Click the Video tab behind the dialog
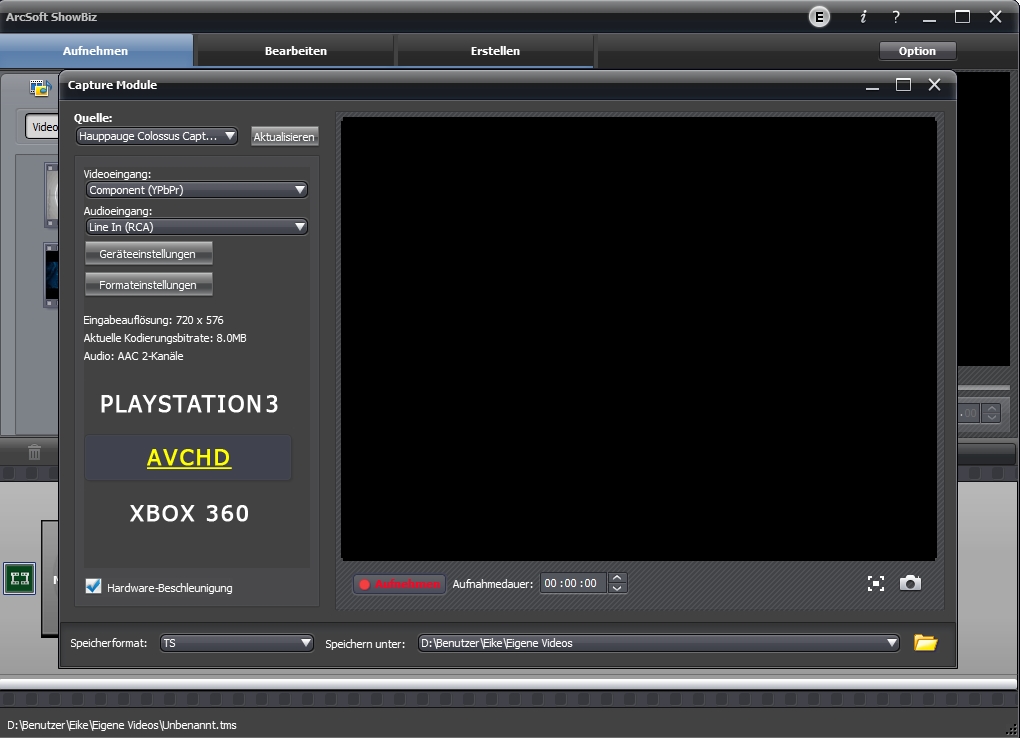The width and height of the screenshot is (1020, 738). click(43, 127)
